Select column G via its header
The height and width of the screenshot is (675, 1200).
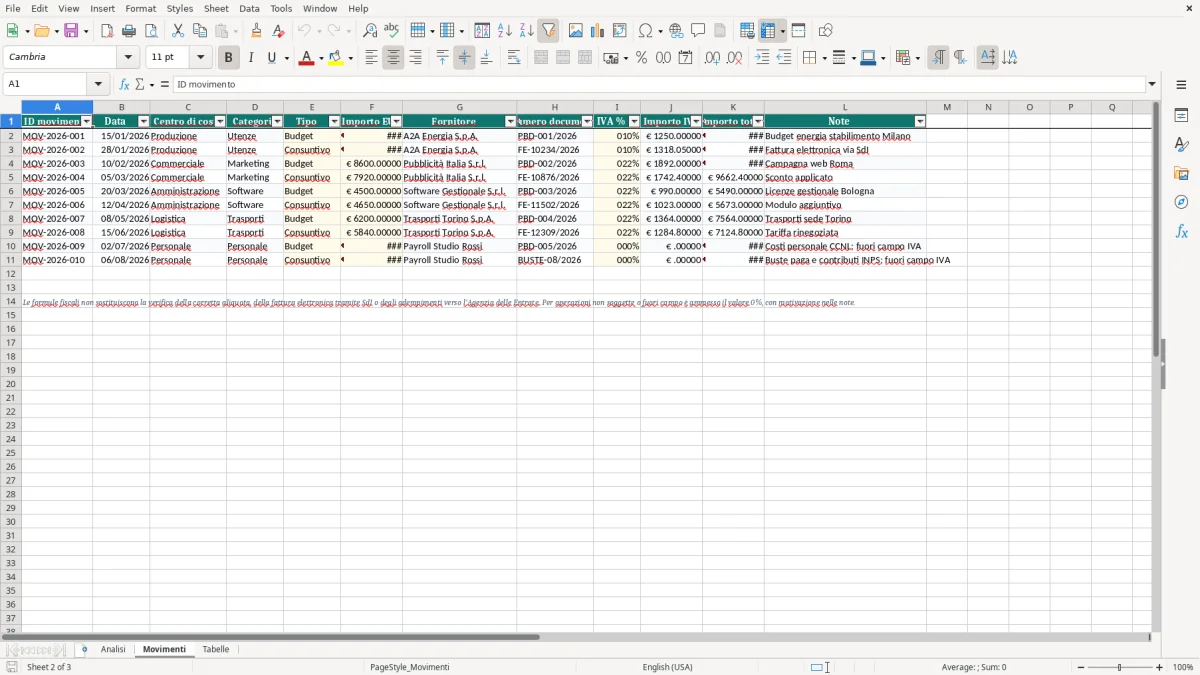tap(459, 107)
